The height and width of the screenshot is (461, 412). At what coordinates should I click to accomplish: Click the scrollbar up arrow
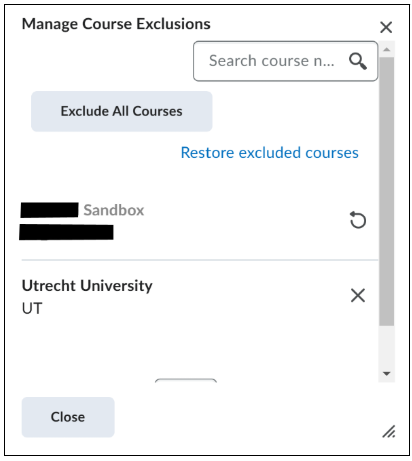(x=387, y=50)
